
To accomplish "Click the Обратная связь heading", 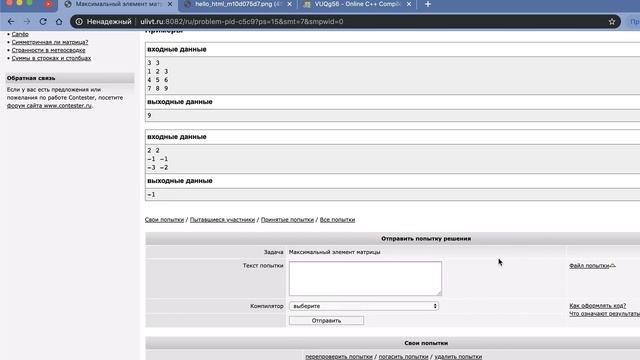I will click(31, 78).
